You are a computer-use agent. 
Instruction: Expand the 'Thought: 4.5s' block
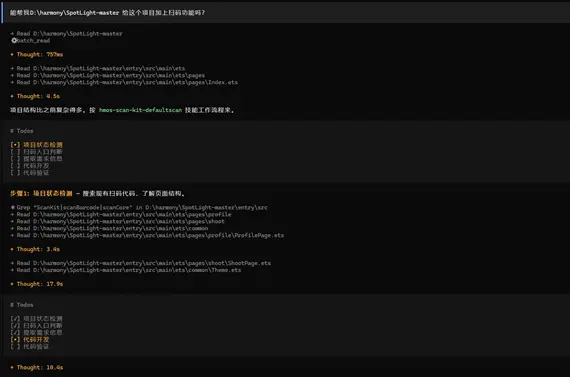point(35,96)
